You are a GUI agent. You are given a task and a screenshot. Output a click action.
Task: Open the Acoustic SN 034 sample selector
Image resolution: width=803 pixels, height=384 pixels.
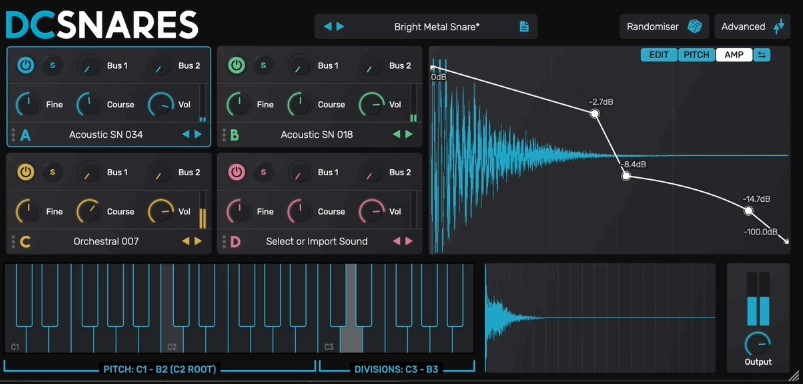click(x=106, y=135)
